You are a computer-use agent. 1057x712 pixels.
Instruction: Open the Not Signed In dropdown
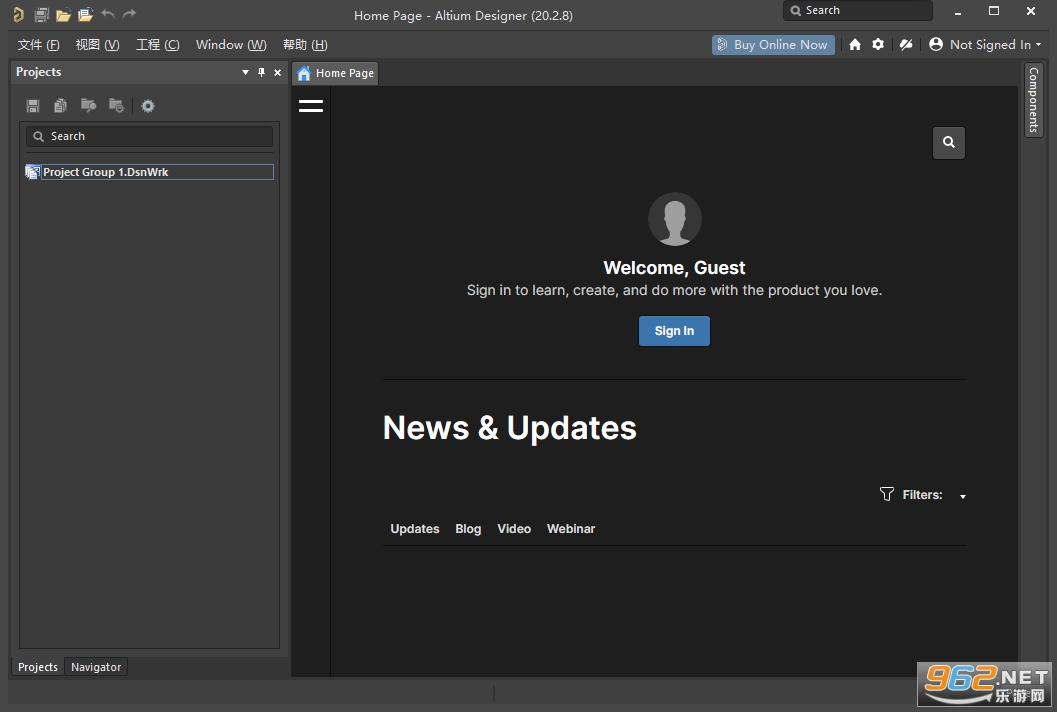(985, 44)
